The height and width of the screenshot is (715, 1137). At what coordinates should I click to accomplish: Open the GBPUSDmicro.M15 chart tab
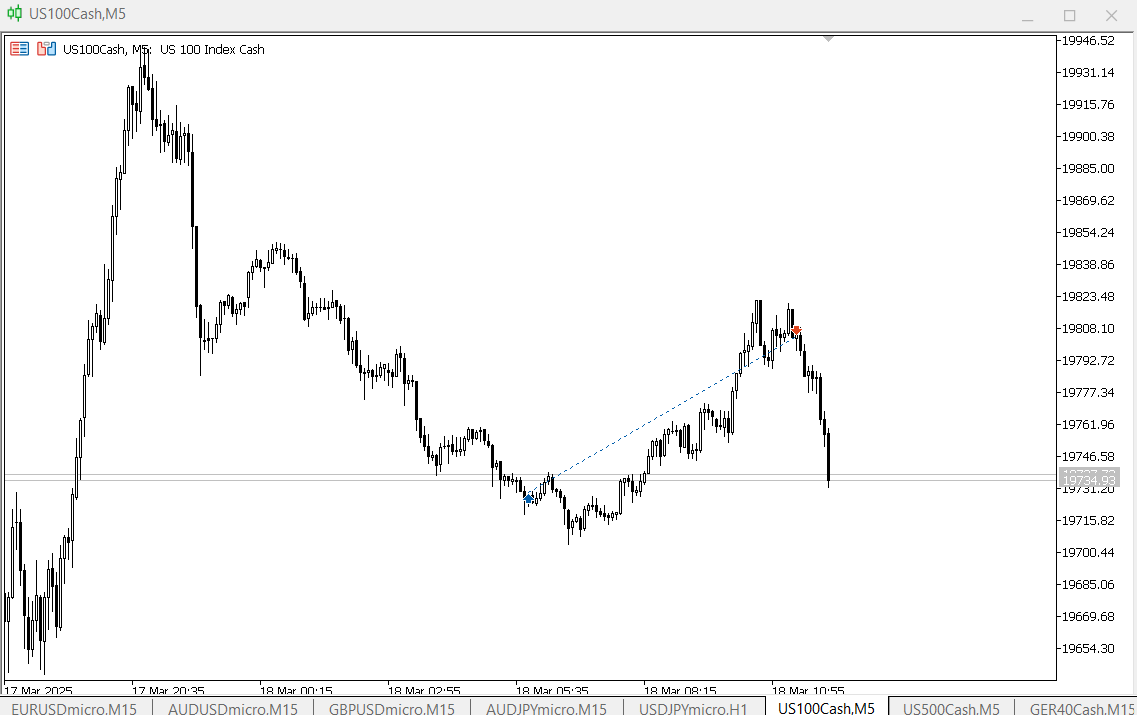tap(390, 708)
